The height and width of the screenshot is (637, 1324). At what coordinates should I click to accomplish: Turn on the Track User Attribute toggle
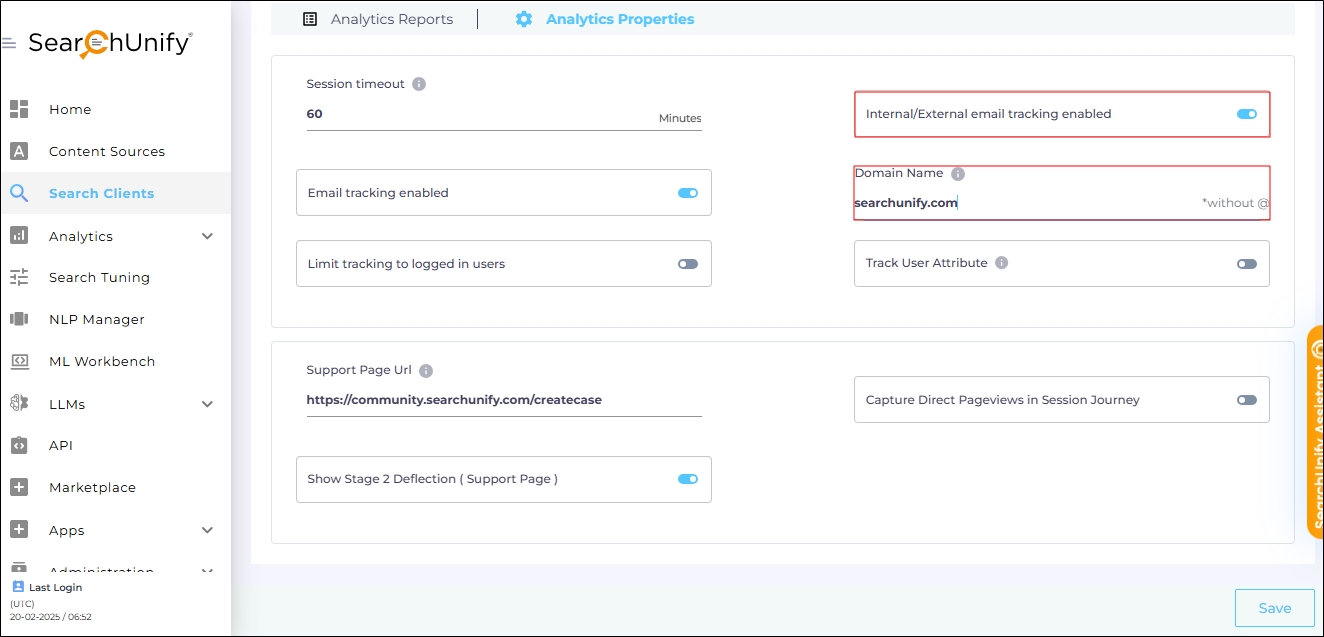1246,264
